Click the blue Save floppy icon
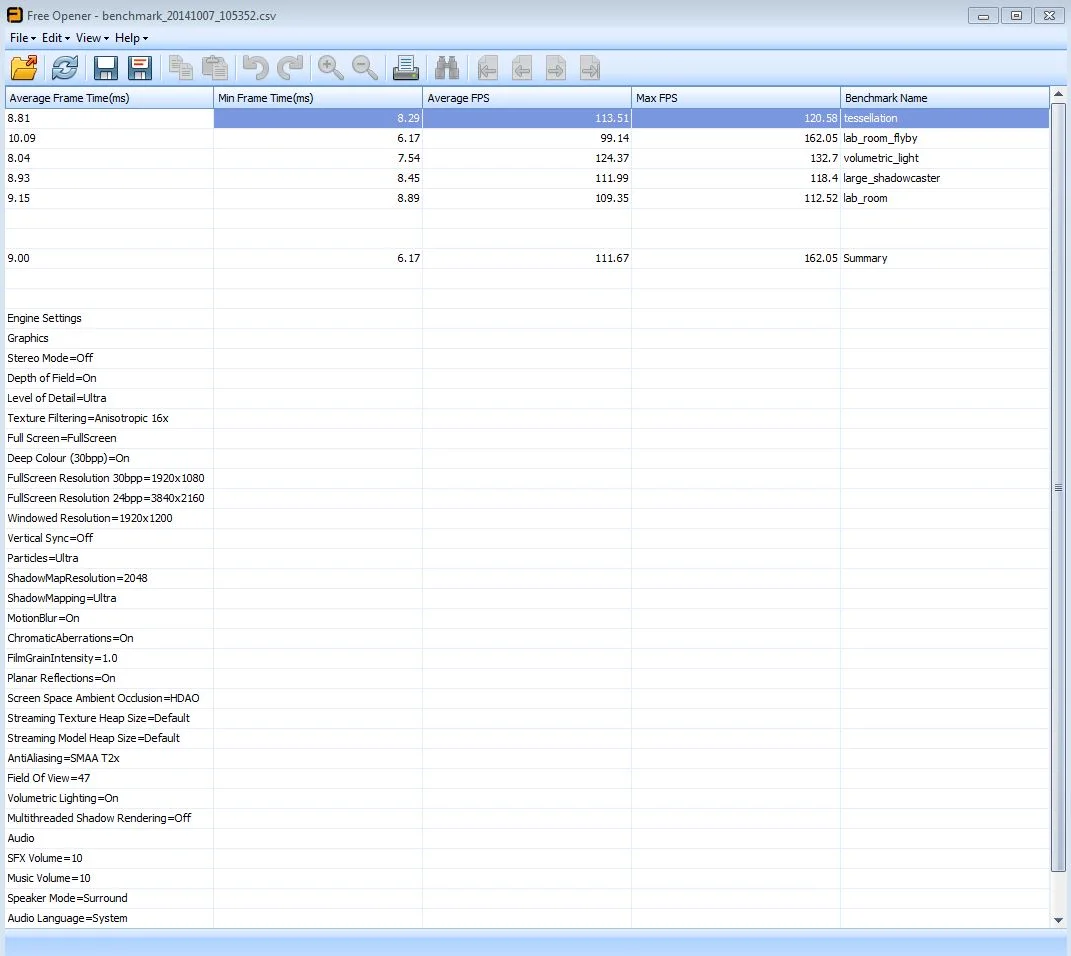 point(105,68)
